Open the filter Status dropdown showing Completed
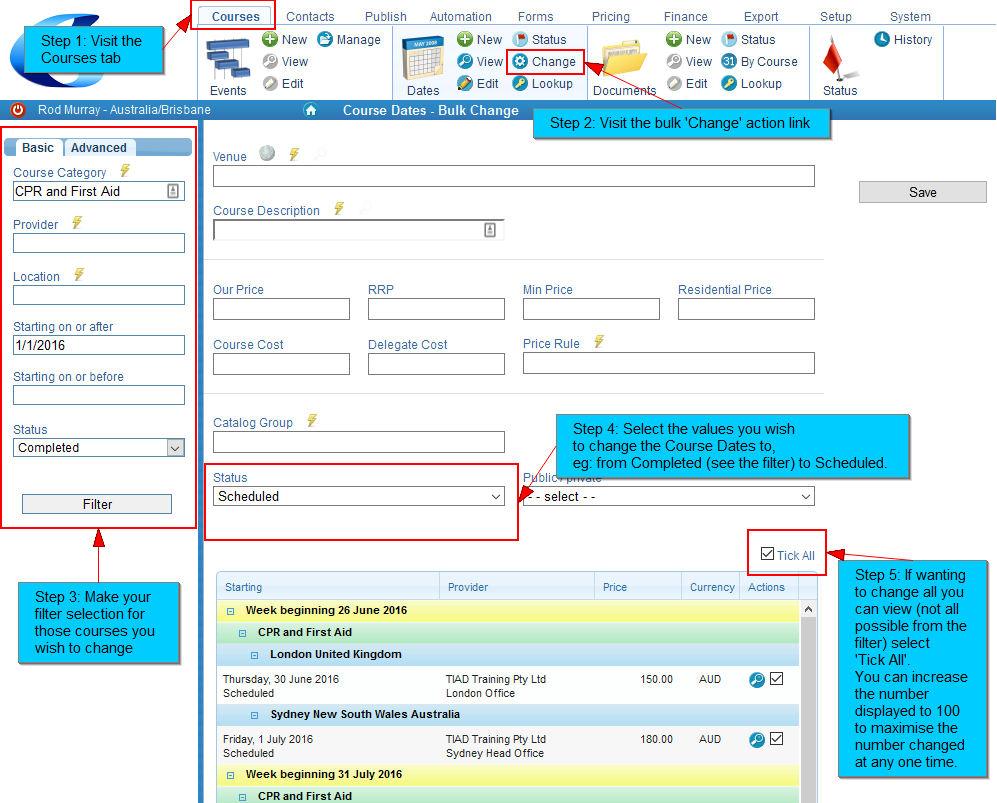997x803 pixels. pyautogui.click(x=99, y=448)
